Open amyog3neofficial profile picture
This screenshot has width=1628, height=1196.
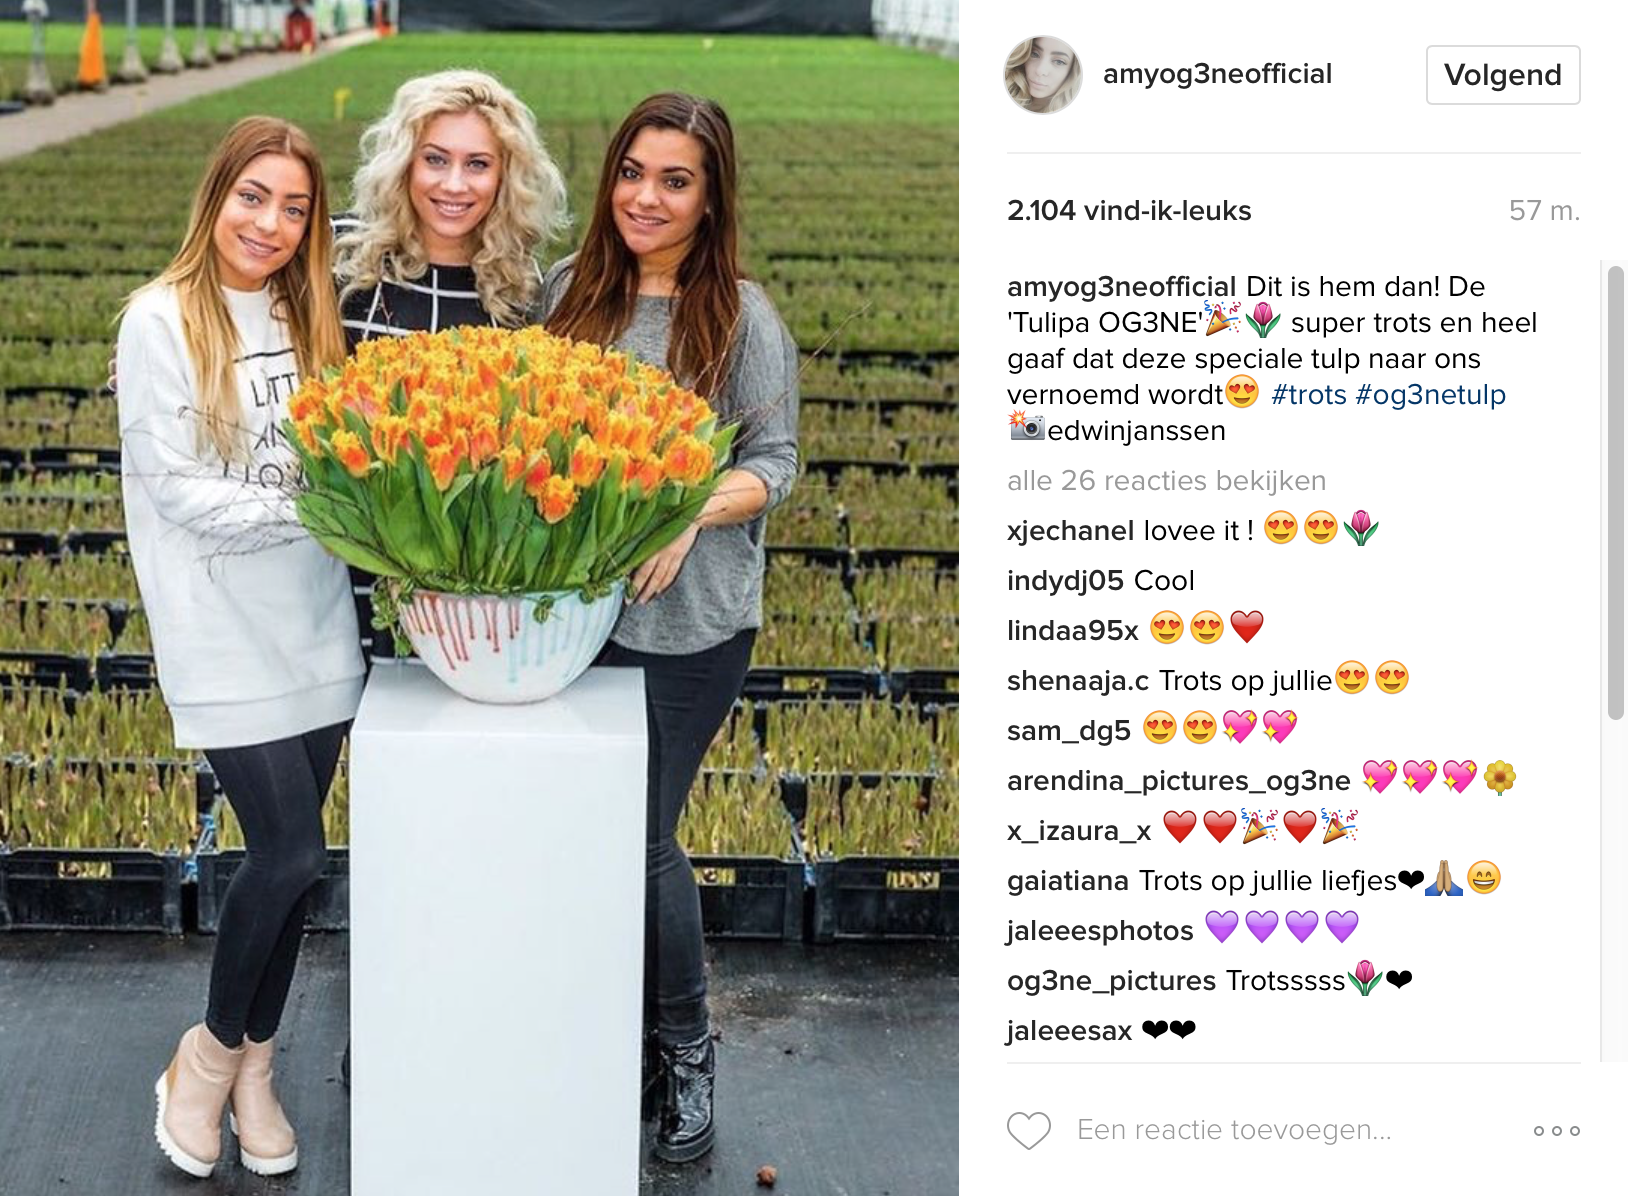click(x=1043, y=75)
